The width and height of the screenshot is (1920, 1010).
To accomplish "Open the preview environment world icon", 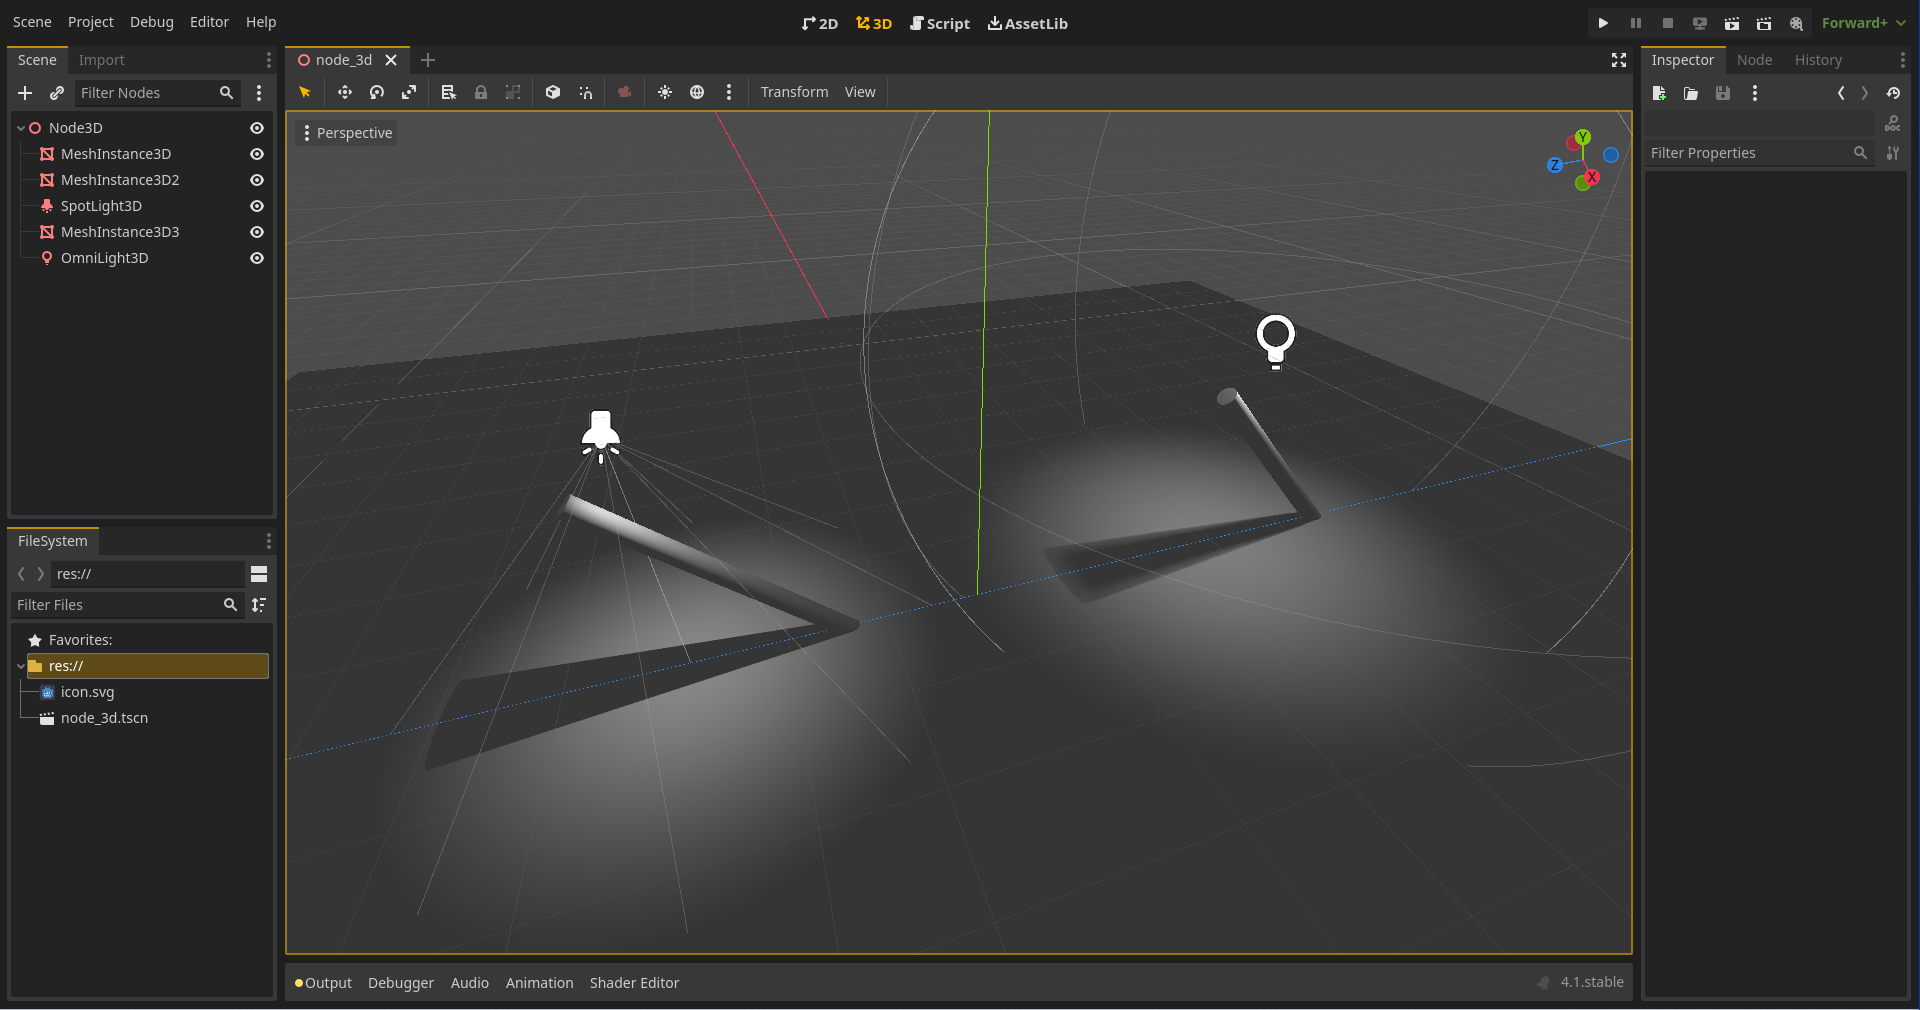I will click(x=697, y=92).
